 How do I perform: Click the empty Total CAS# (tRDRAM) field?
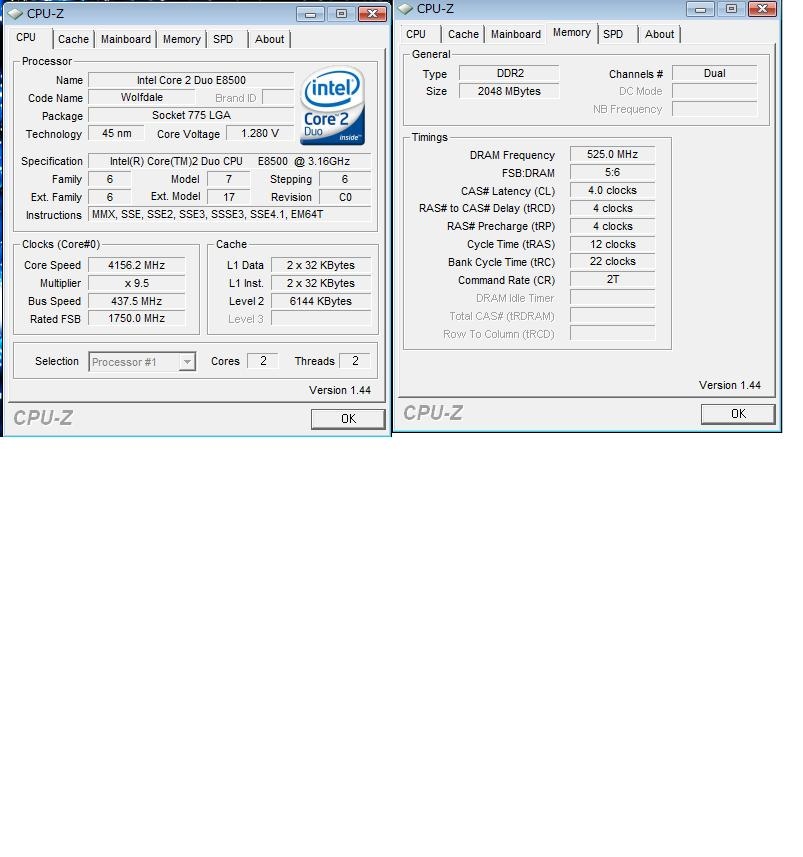612,316
